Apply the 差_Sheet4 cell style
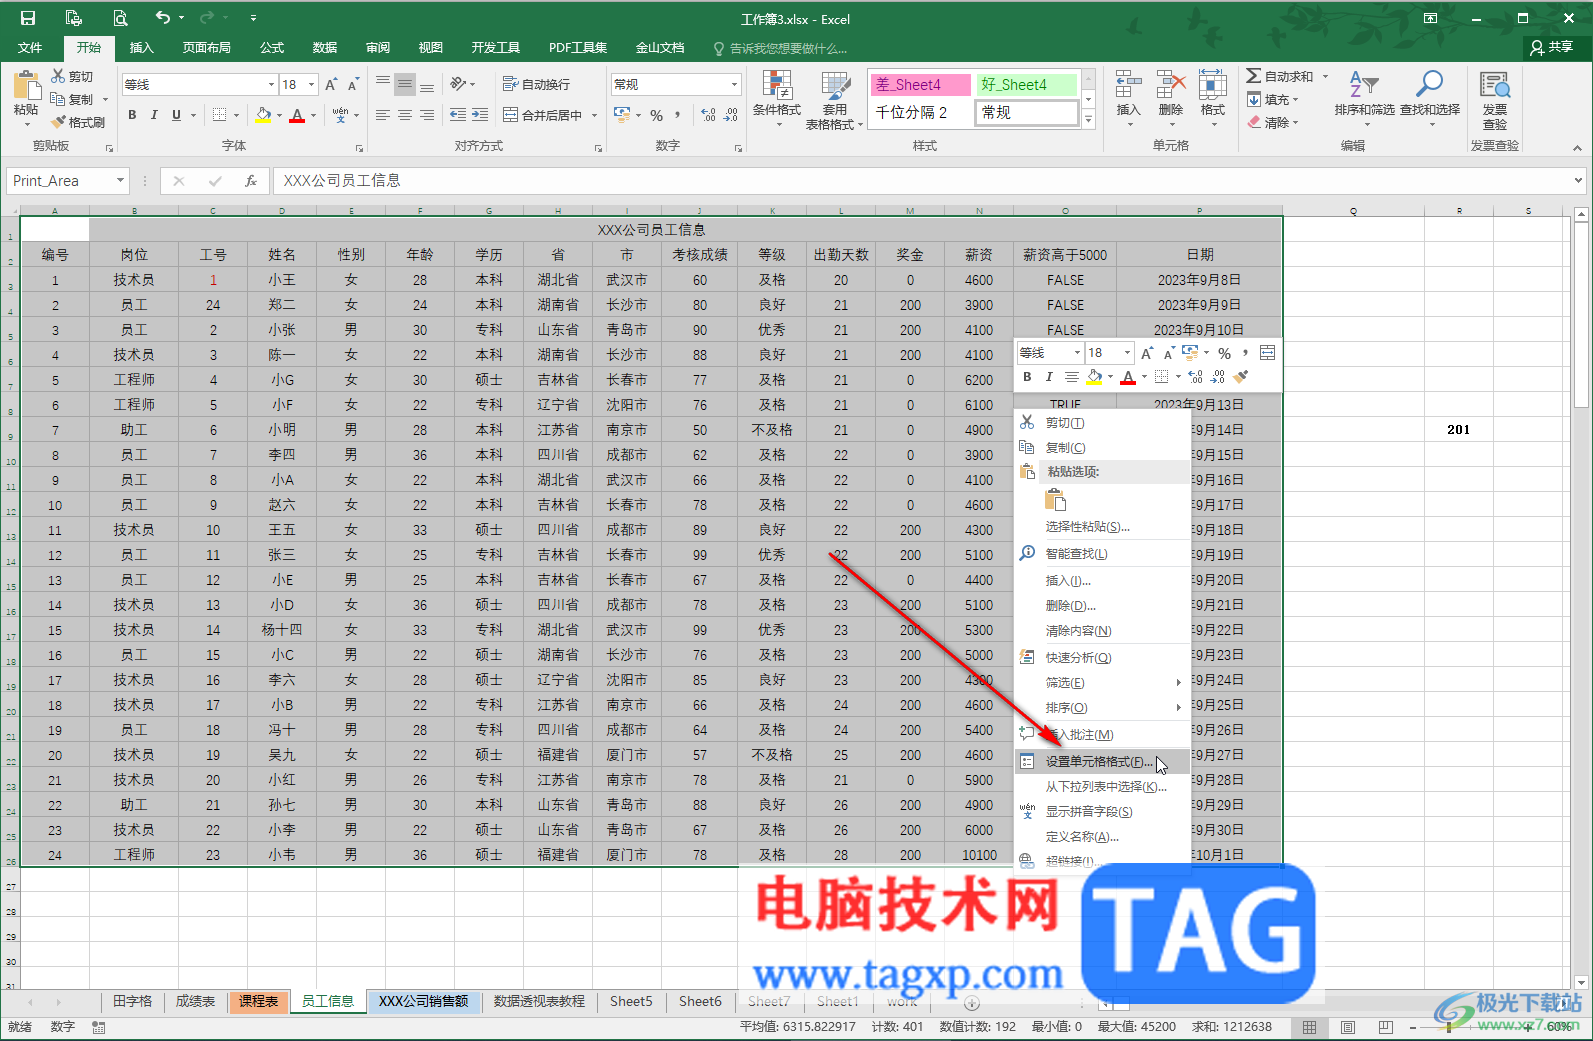 pos(920,85)
